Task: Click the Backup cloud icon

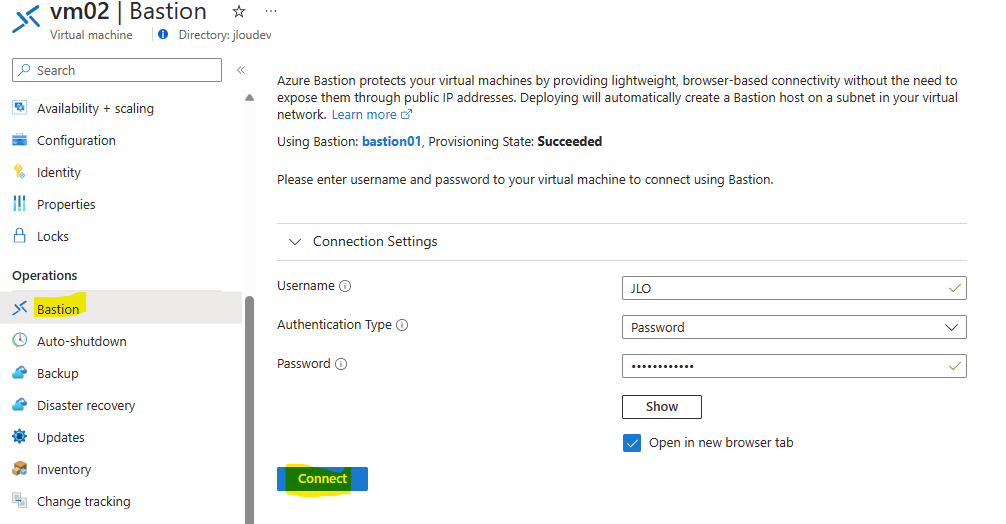Action: [x=20, y=373]
